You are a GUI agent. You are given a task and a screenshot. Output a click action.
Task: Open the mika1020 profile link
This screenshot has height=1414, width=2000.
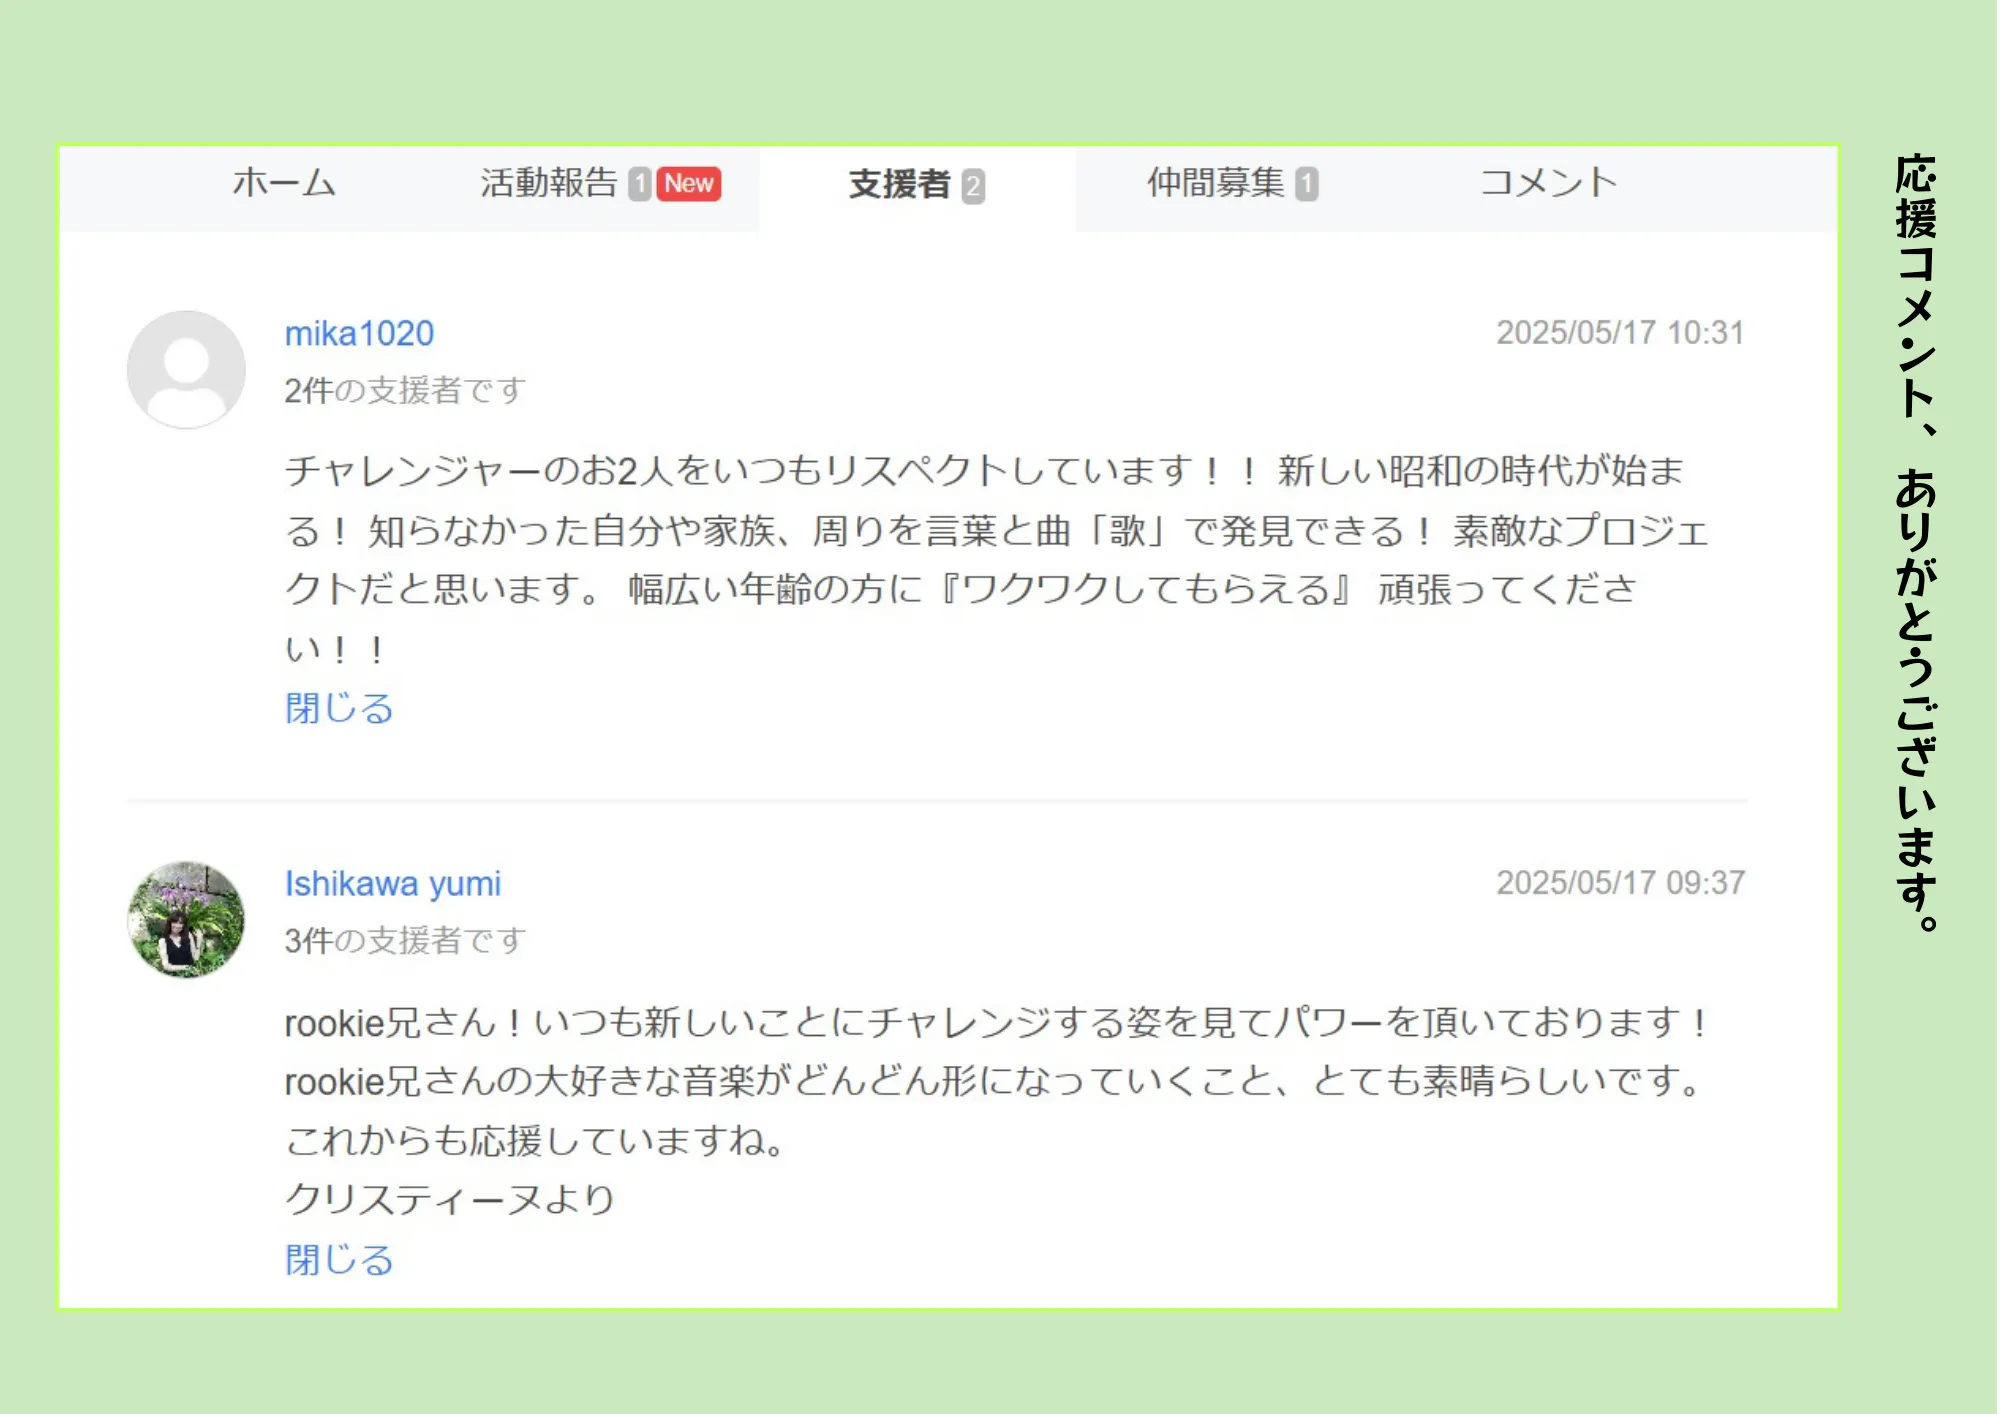coord(359,334)
